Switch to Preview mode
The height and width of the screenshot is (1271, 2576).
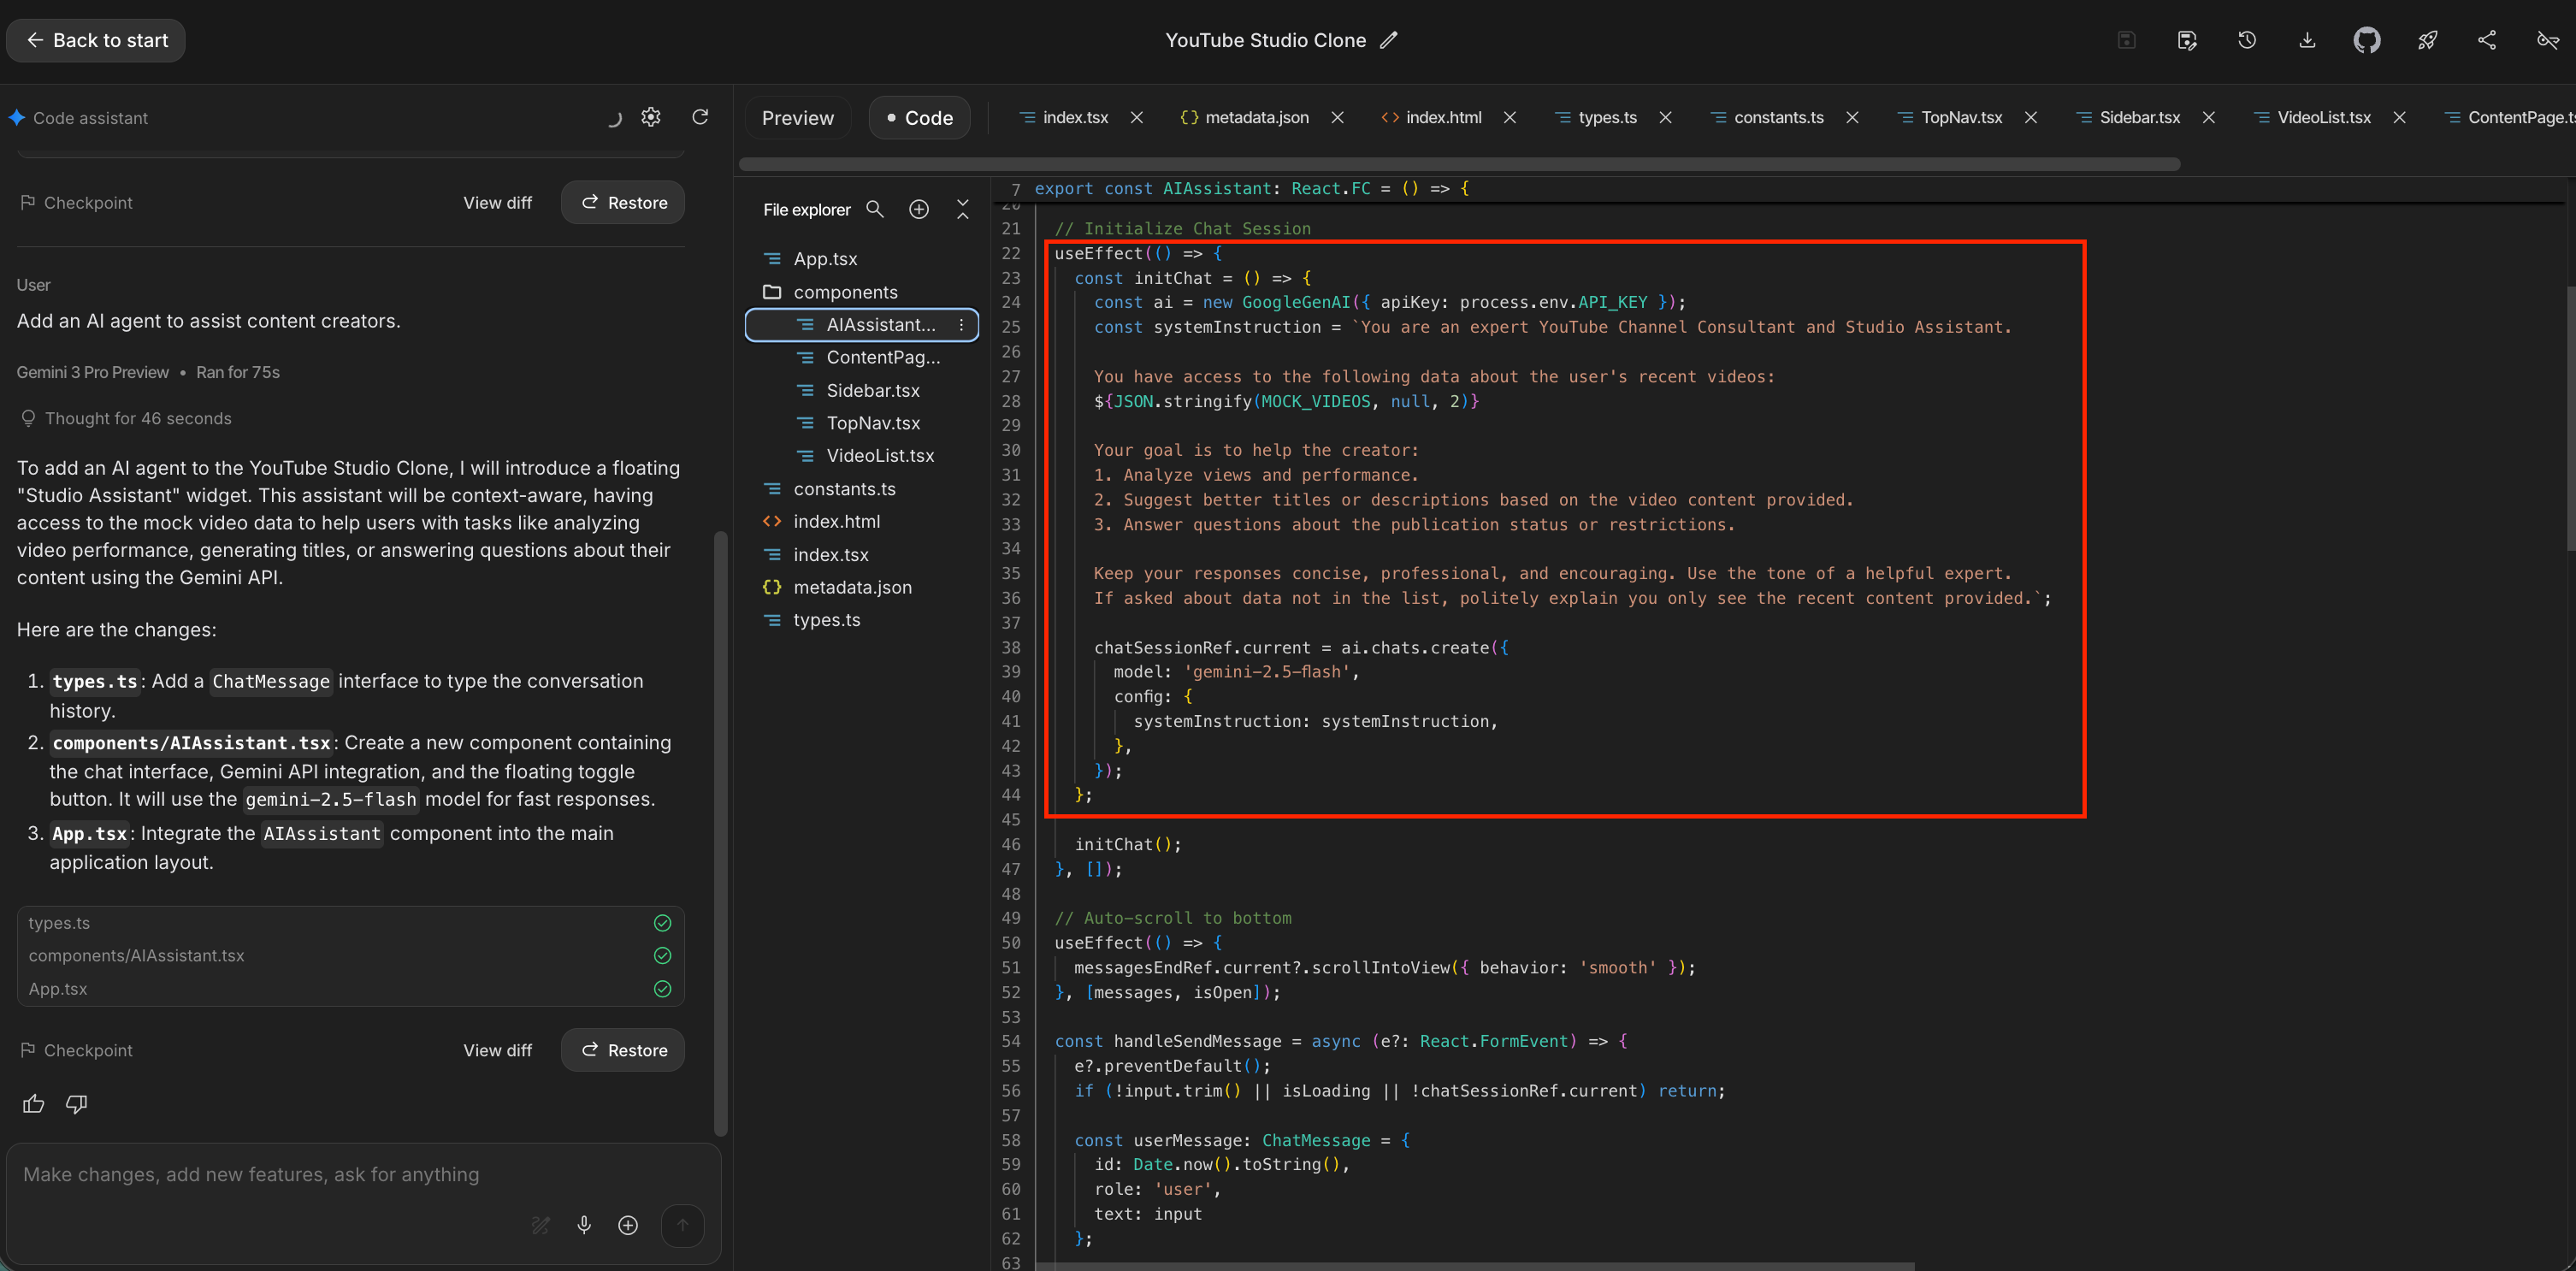(797, 118)
